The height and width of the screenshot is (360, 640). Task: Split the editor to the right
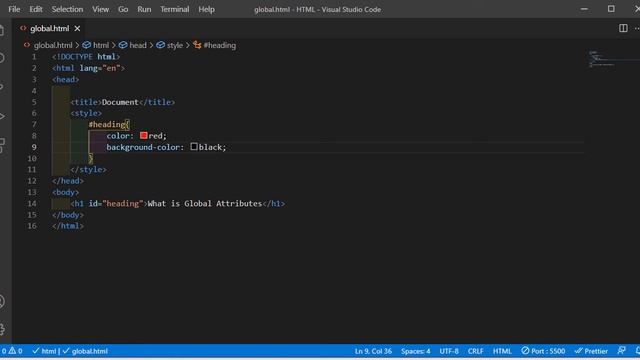(x=623, y=28)
